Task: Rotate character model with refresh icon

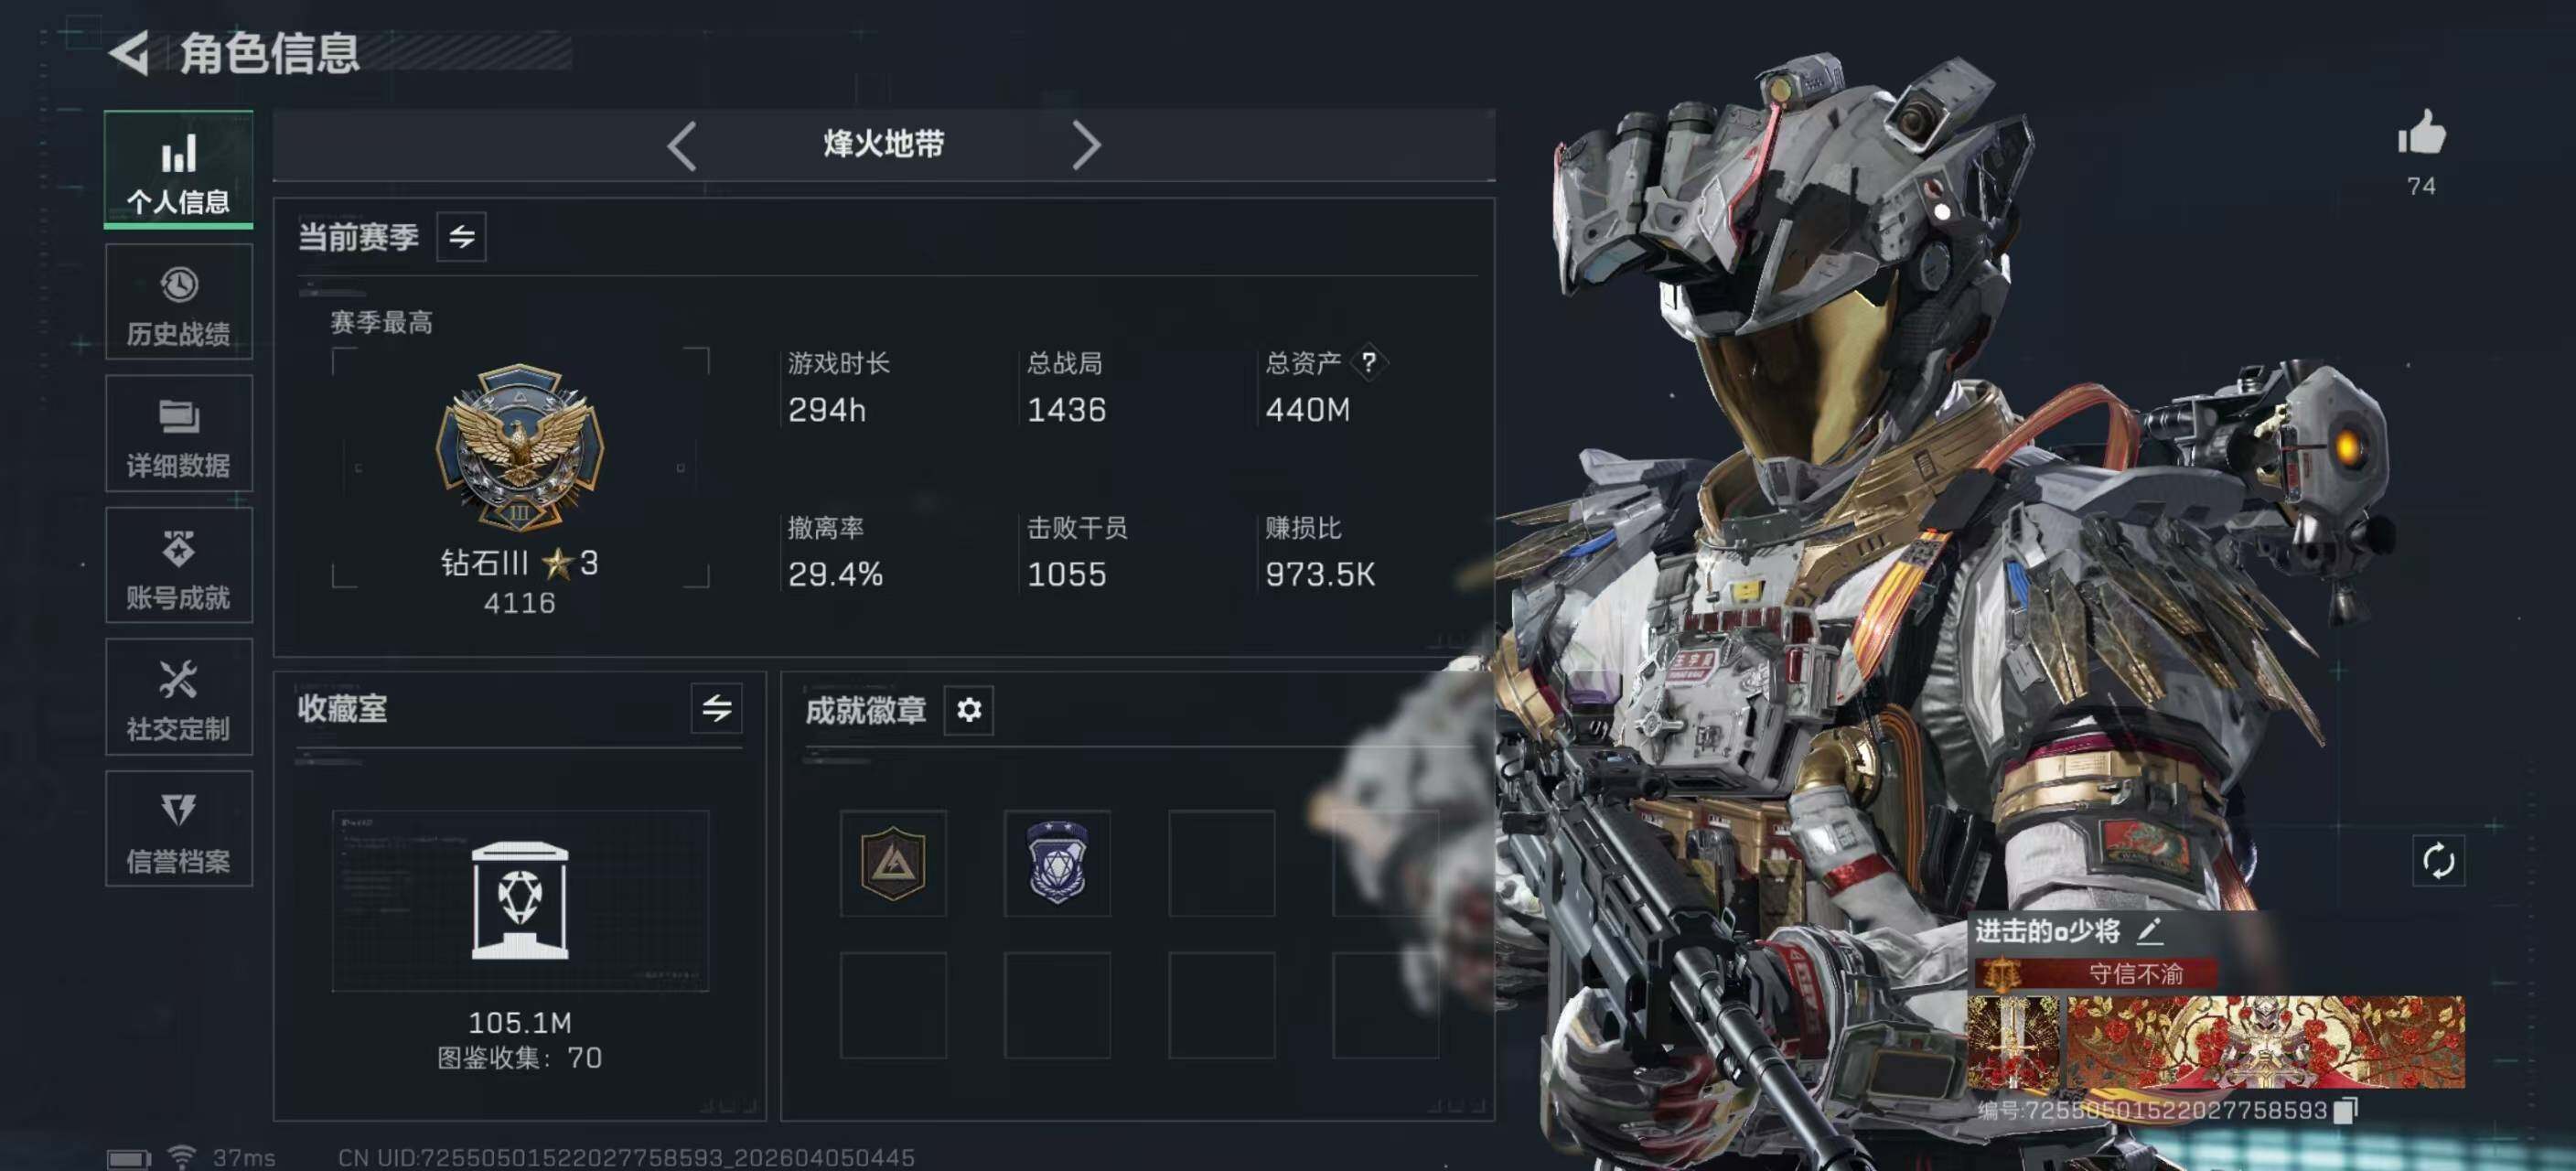Action: [x=2438, y=861]
